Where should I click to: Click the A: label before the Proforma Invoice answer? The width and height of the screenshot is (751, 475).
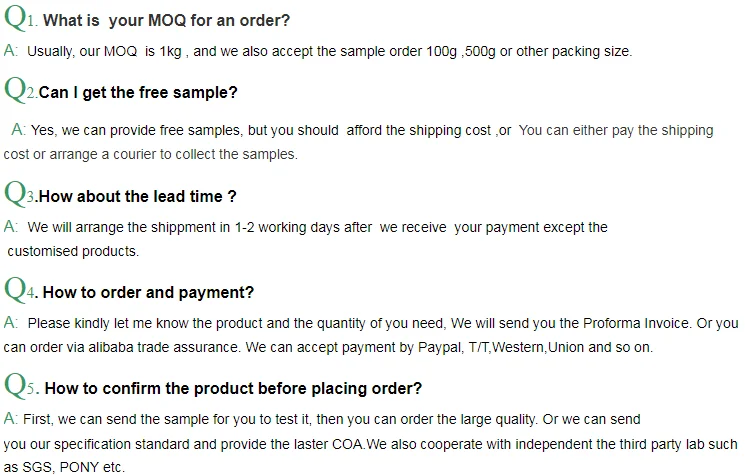tap(11, 323)
